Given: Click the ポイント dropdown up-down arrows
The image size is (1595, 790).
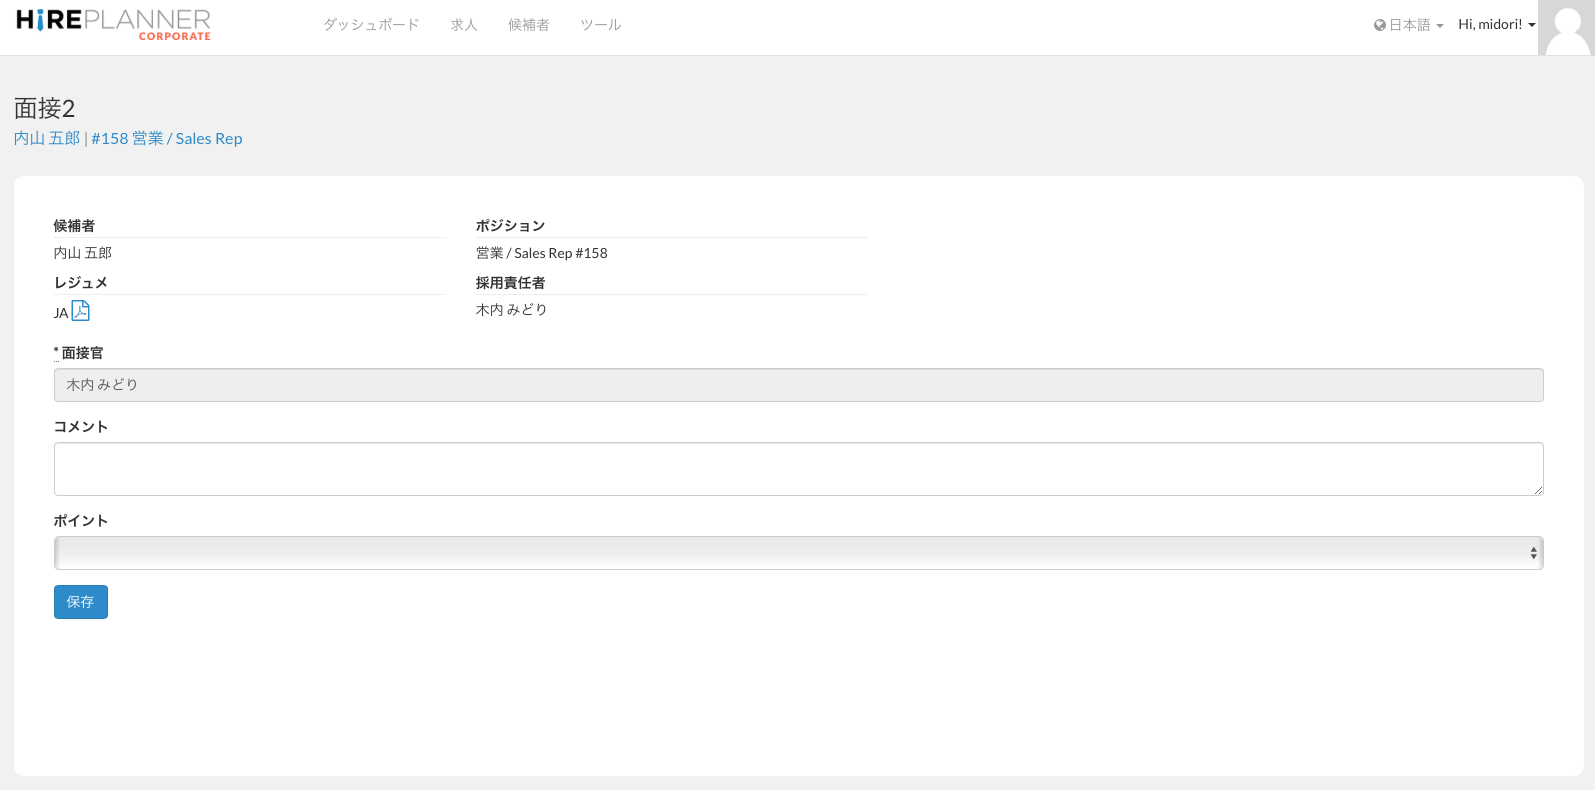Looking at the screenshot, I should (1533, 553).
